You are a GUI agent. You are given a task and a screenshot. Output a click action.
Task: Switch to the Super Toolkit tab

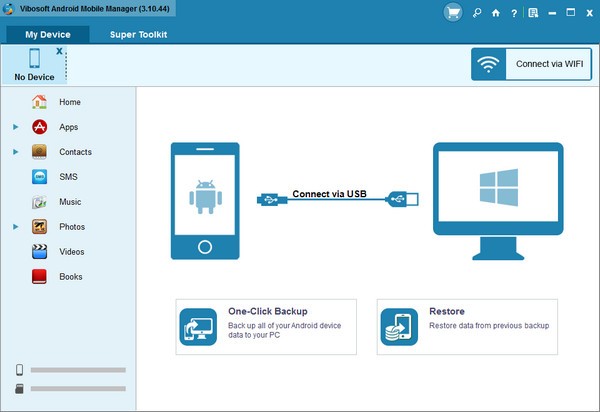[x=139, y=34]
